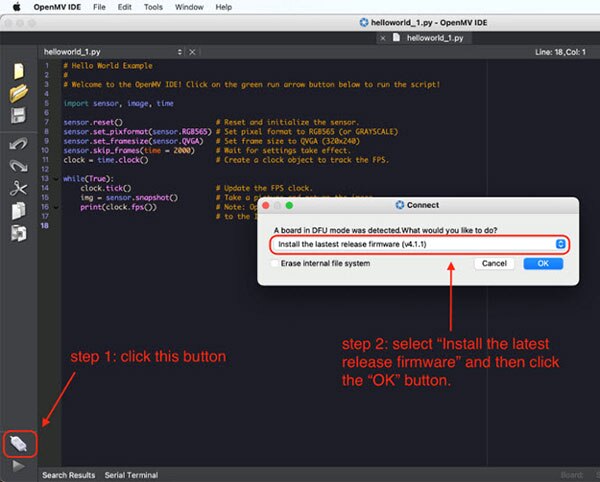Click the New File icon
600x482 pixels.
(18, 71)
